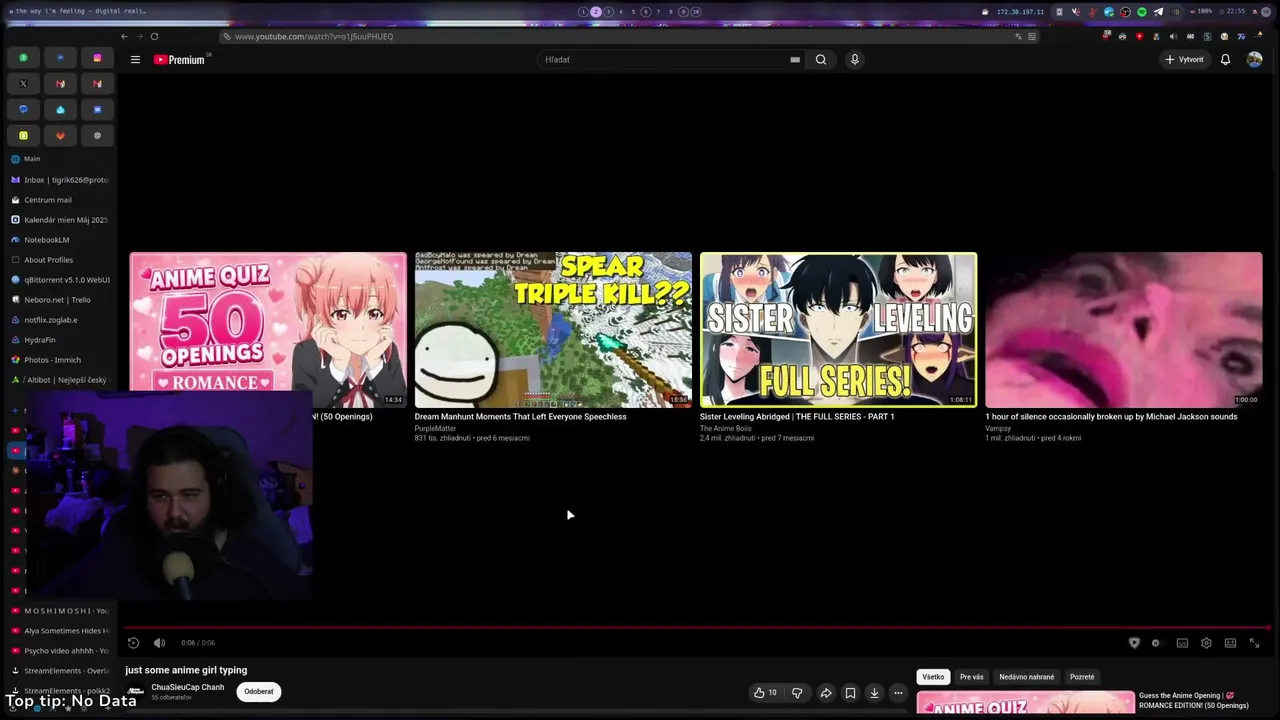Select the Pre vás filter chip
This screenshot has height=720, width=1280.
coord(972,677)
